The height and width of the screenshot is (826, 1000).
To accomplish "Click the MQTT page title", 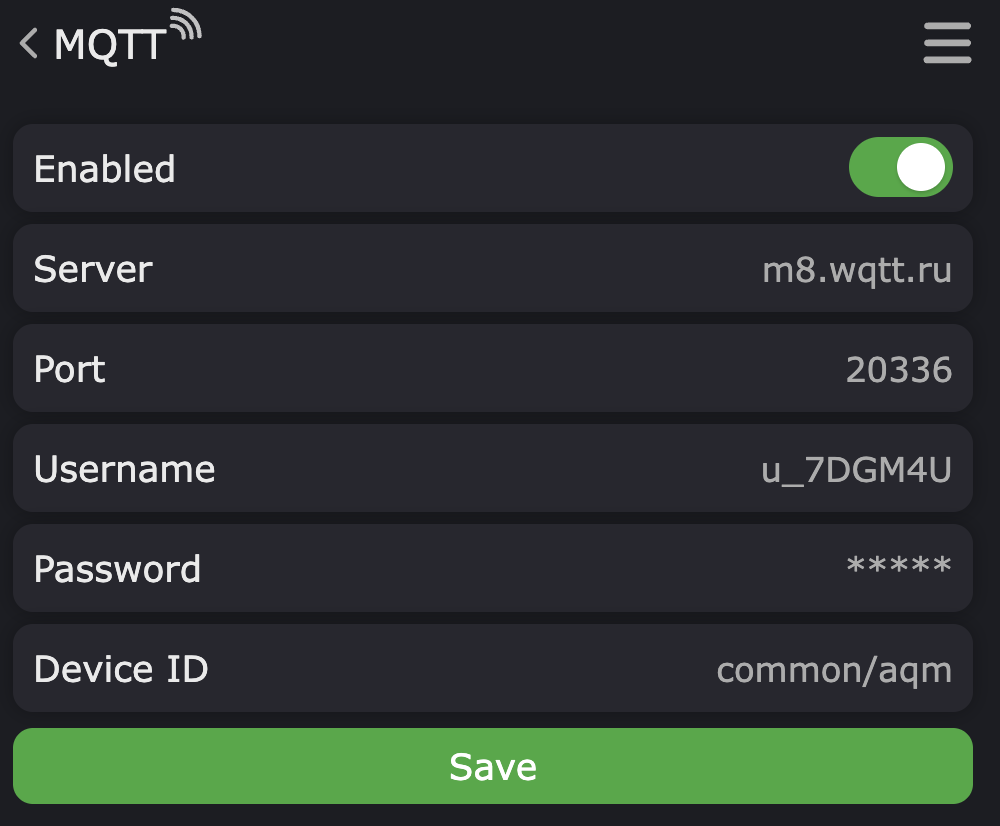I will click(x=109, y=46).
